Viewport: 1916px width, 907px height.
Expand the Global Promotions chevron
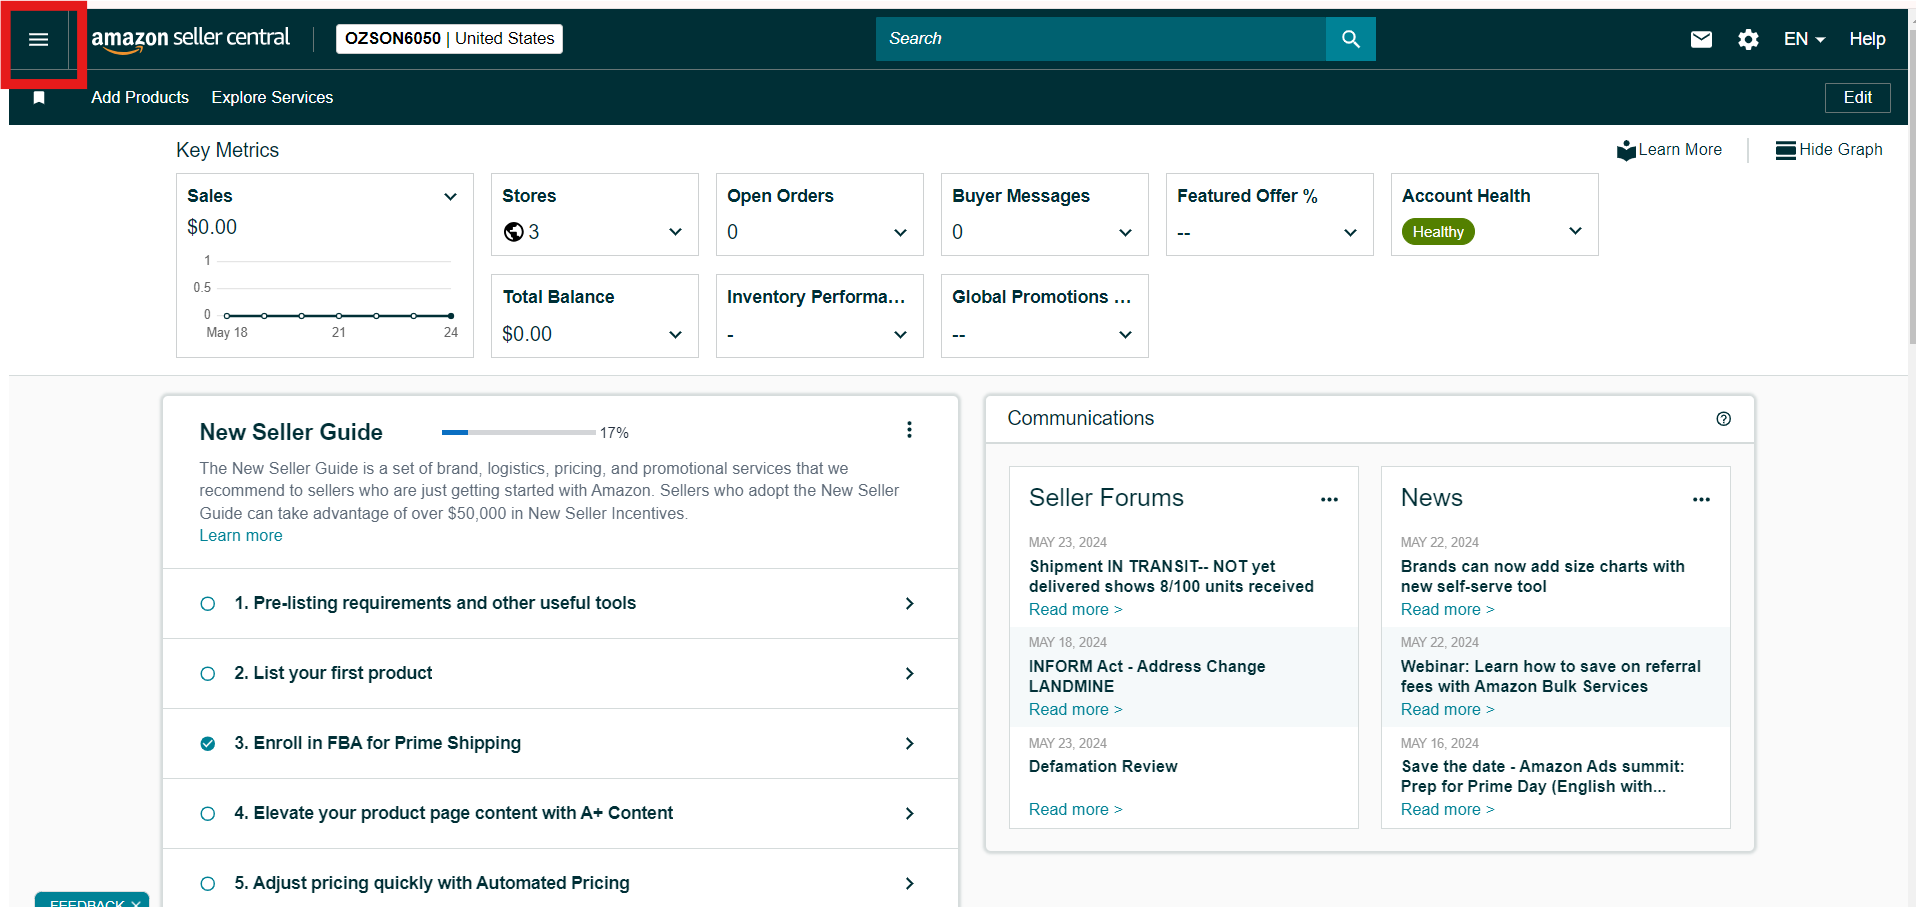pyautogui.click(x=1125, y=335)
